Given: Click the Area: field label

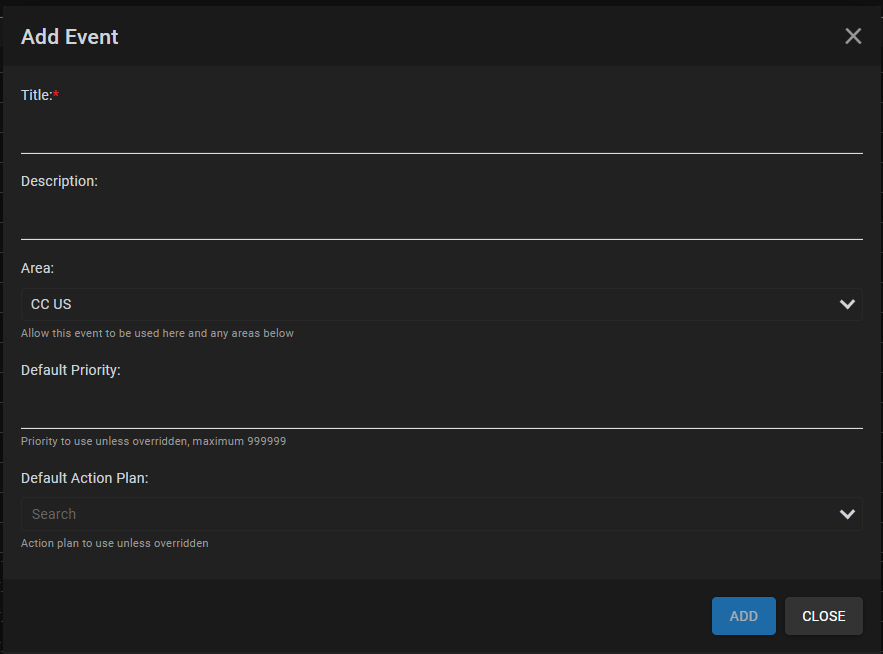Looking at the screenshot, I should (37, 268).
